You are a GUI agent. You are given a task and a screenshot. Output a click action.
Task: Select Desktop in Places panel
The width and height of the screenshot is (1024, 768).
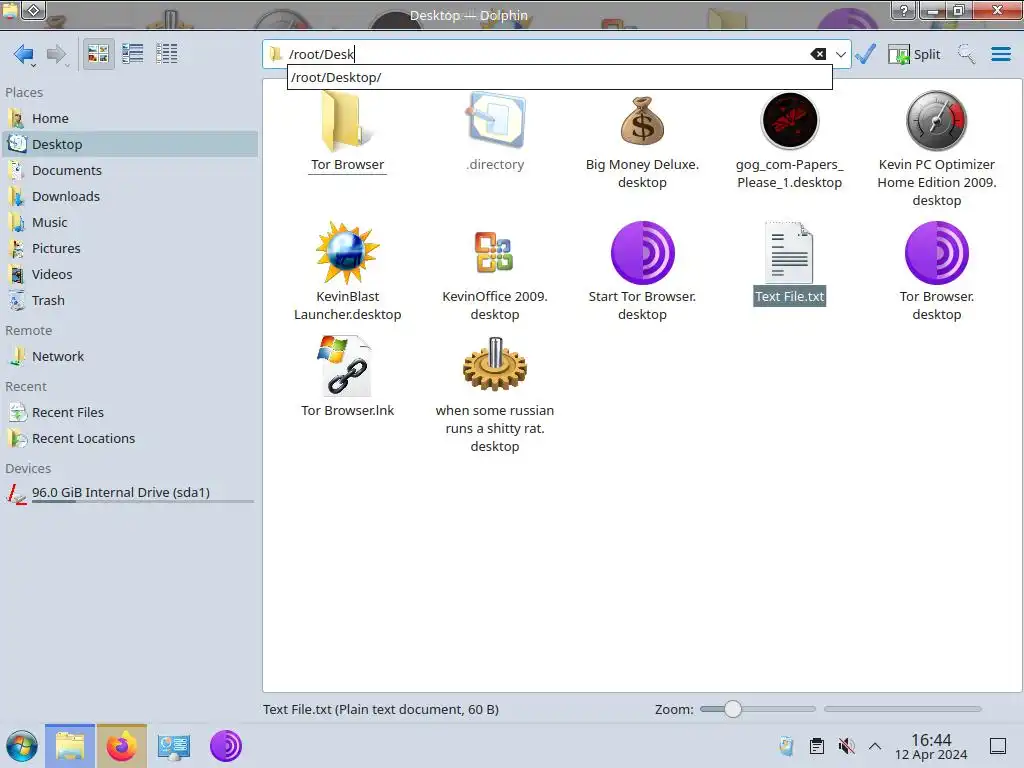point(130,144)
